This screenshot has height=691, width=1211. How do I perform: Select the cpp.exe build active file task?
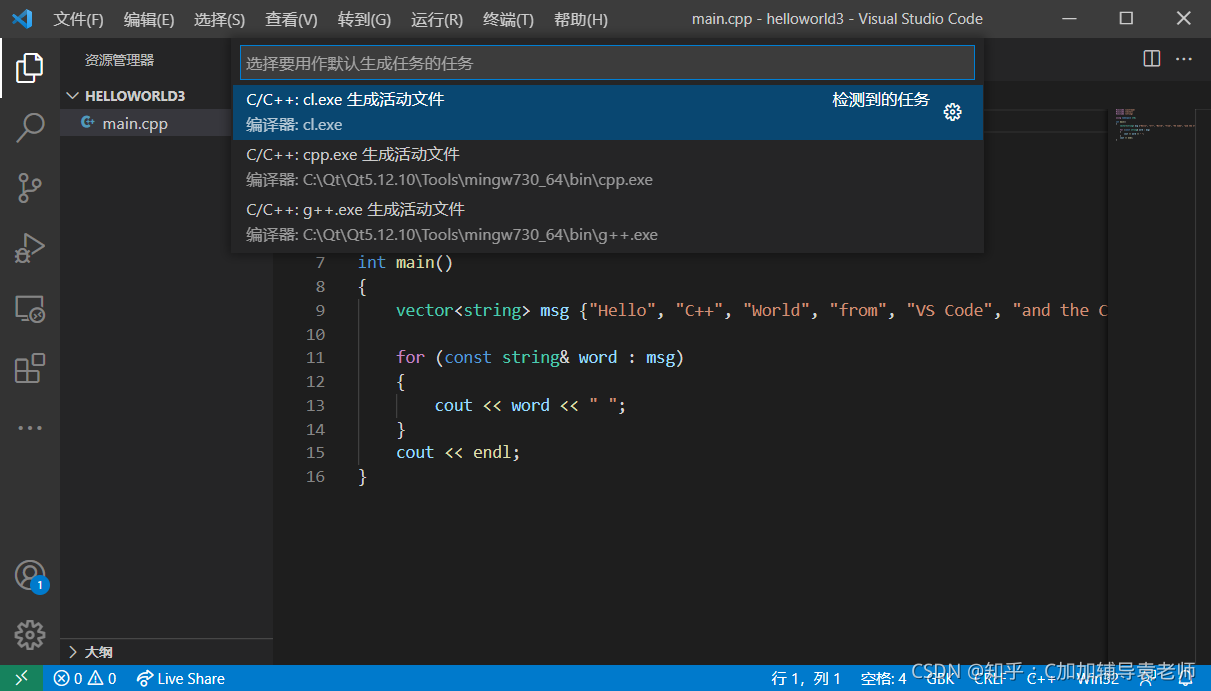[x=607, y=167]
